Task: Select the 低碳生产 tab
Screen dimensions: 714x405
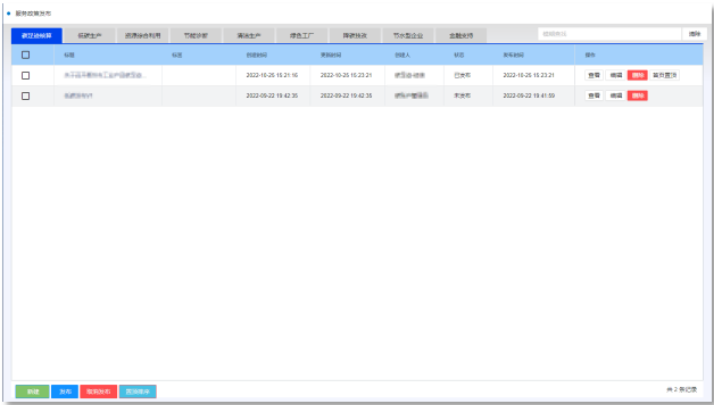Action: tap(89, 35)
